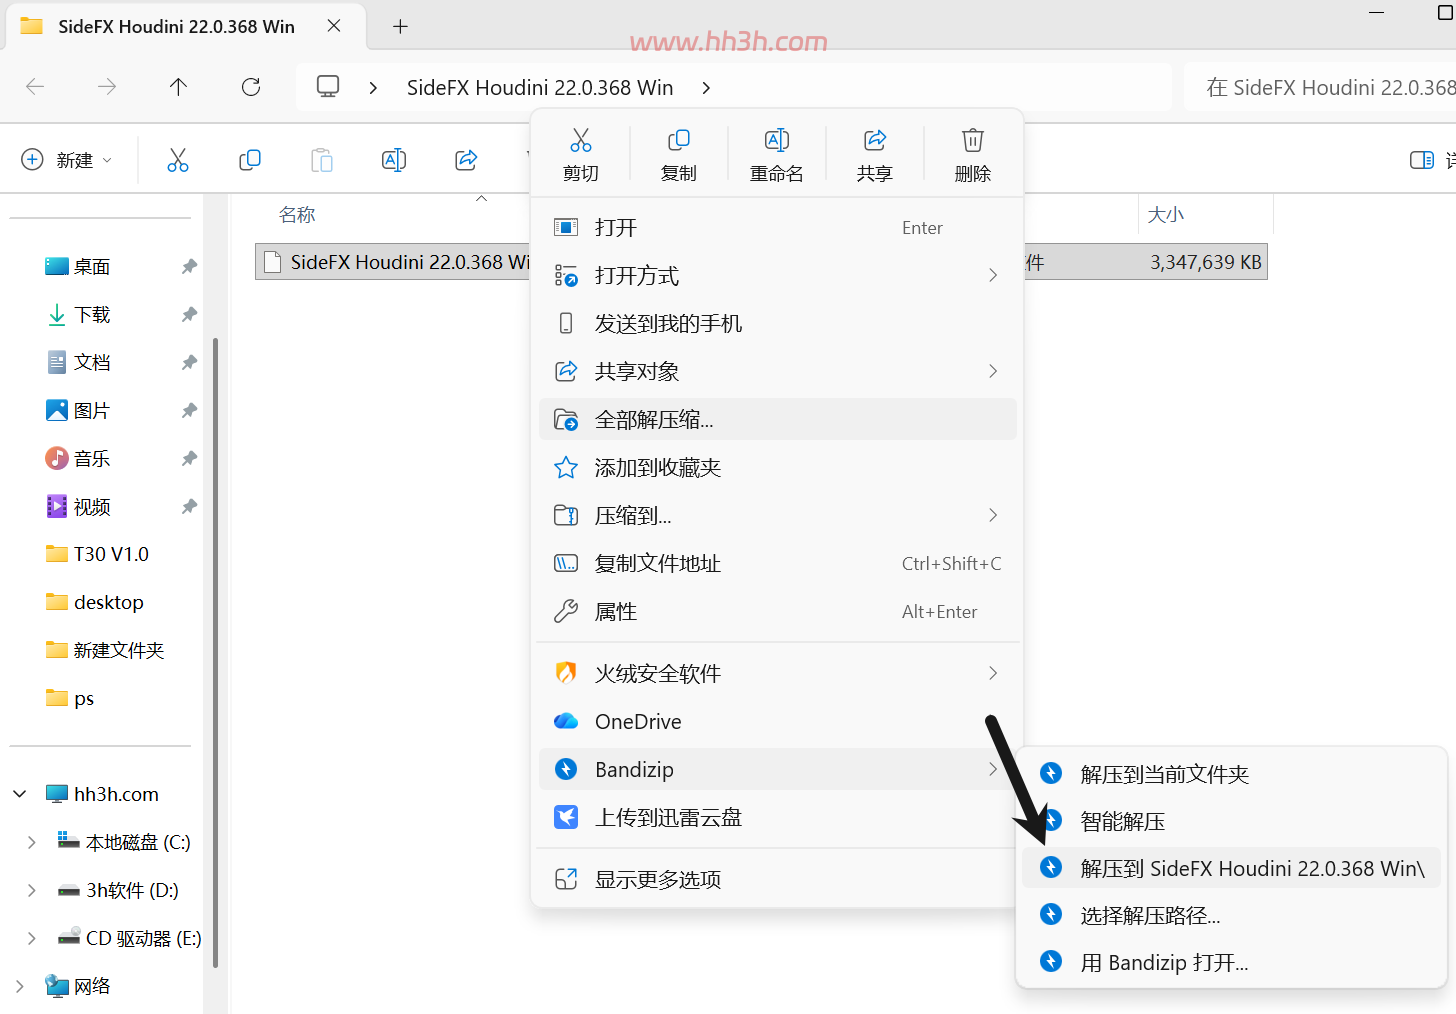
Task: Choose 解压到当前文件夹 option
Action: [x=1231, y=774]
